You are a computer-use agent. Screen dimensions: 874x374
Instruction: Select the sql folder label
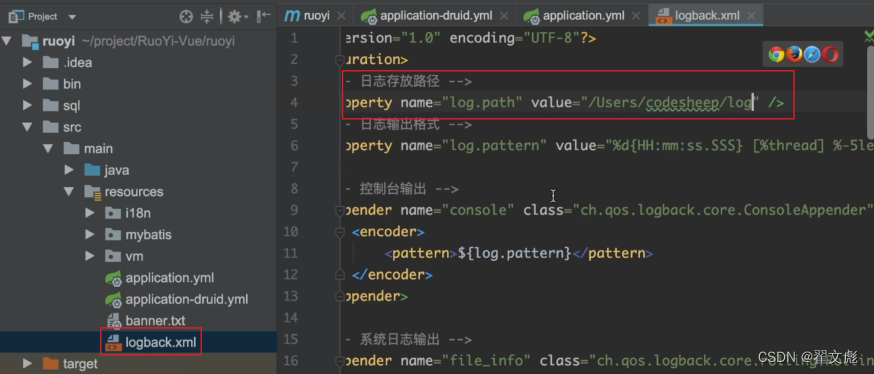(x=71, y=105)
